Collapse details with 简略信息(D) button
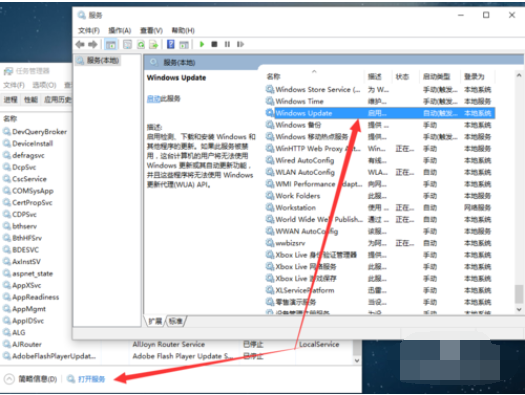The height and width of the screenshot is (395, 525). tap(30, 379)
